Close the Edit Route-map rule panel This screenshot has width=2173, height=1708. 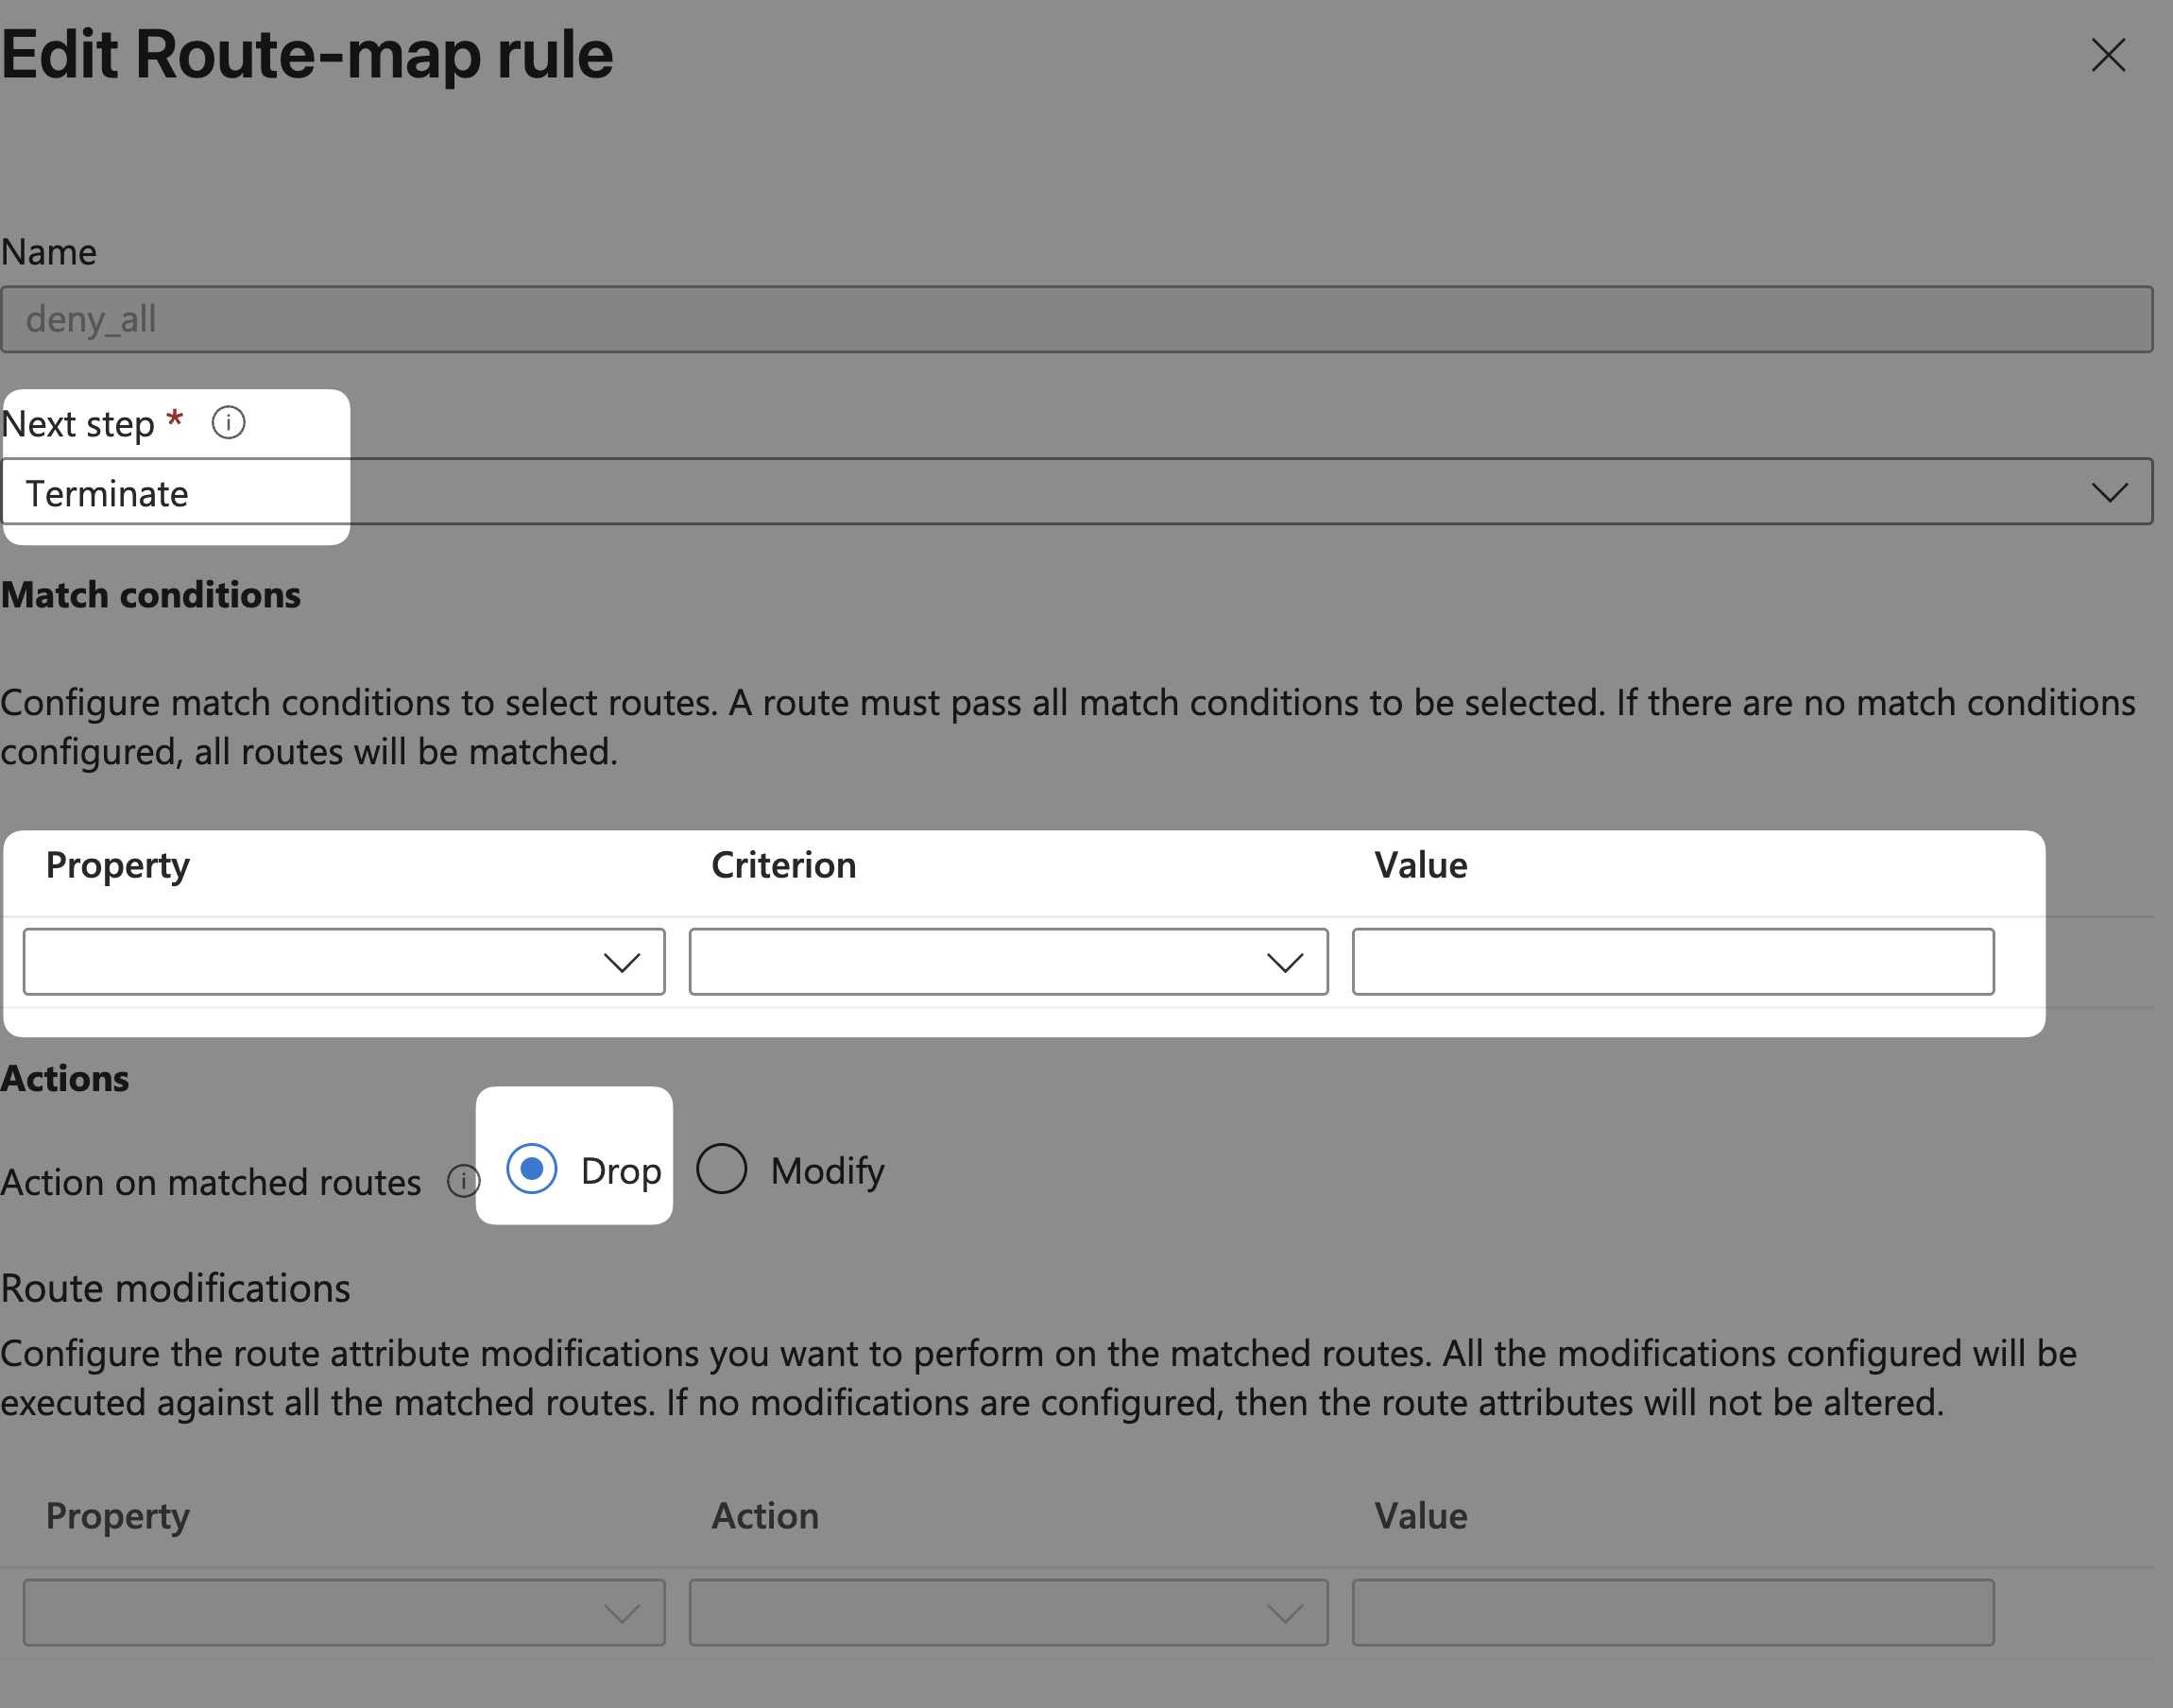tap(2108, 55)
